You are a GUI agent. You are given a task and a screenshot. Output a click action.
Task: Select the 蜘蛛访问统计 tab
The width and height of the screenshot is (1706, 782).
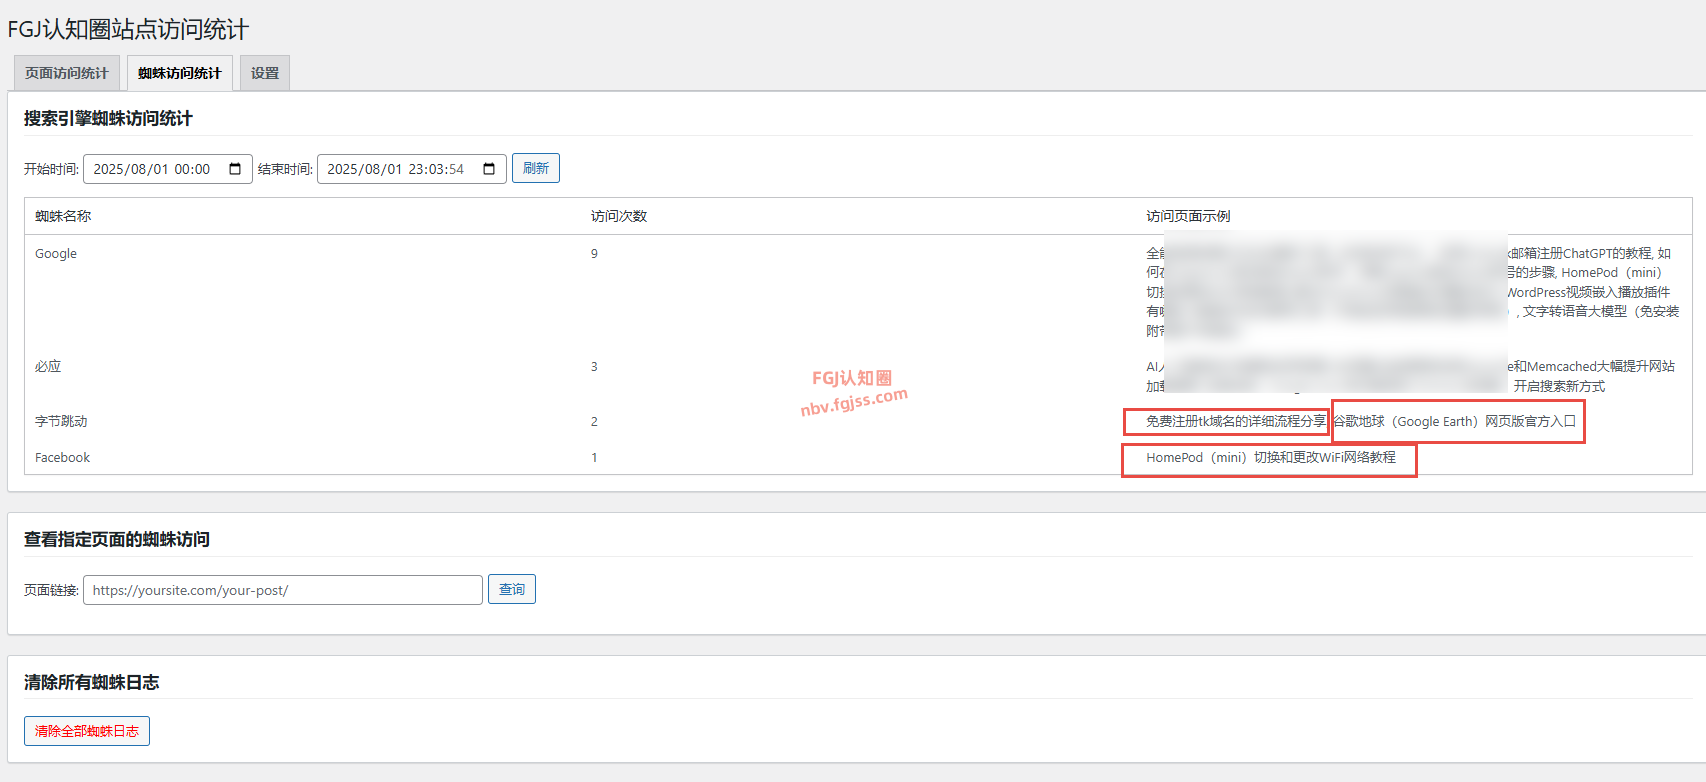point(180,73)
